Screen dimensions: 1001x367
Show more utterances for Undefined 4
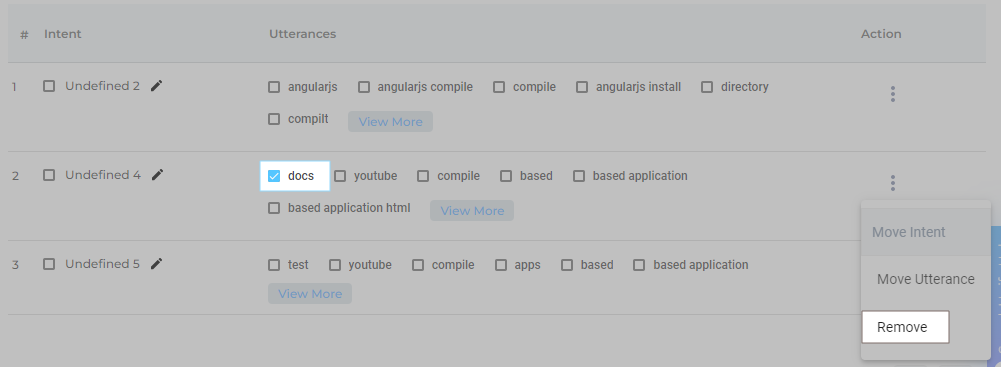472,211
